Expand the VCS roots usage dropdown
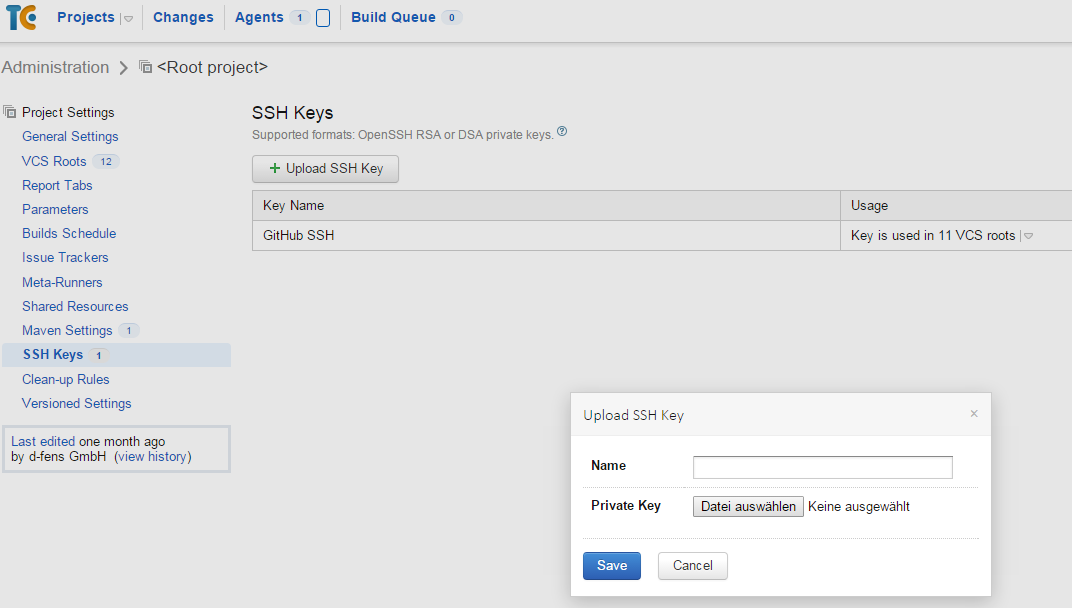The height and width of the screenshot is (608, 1072). (x=1028, y=236)
